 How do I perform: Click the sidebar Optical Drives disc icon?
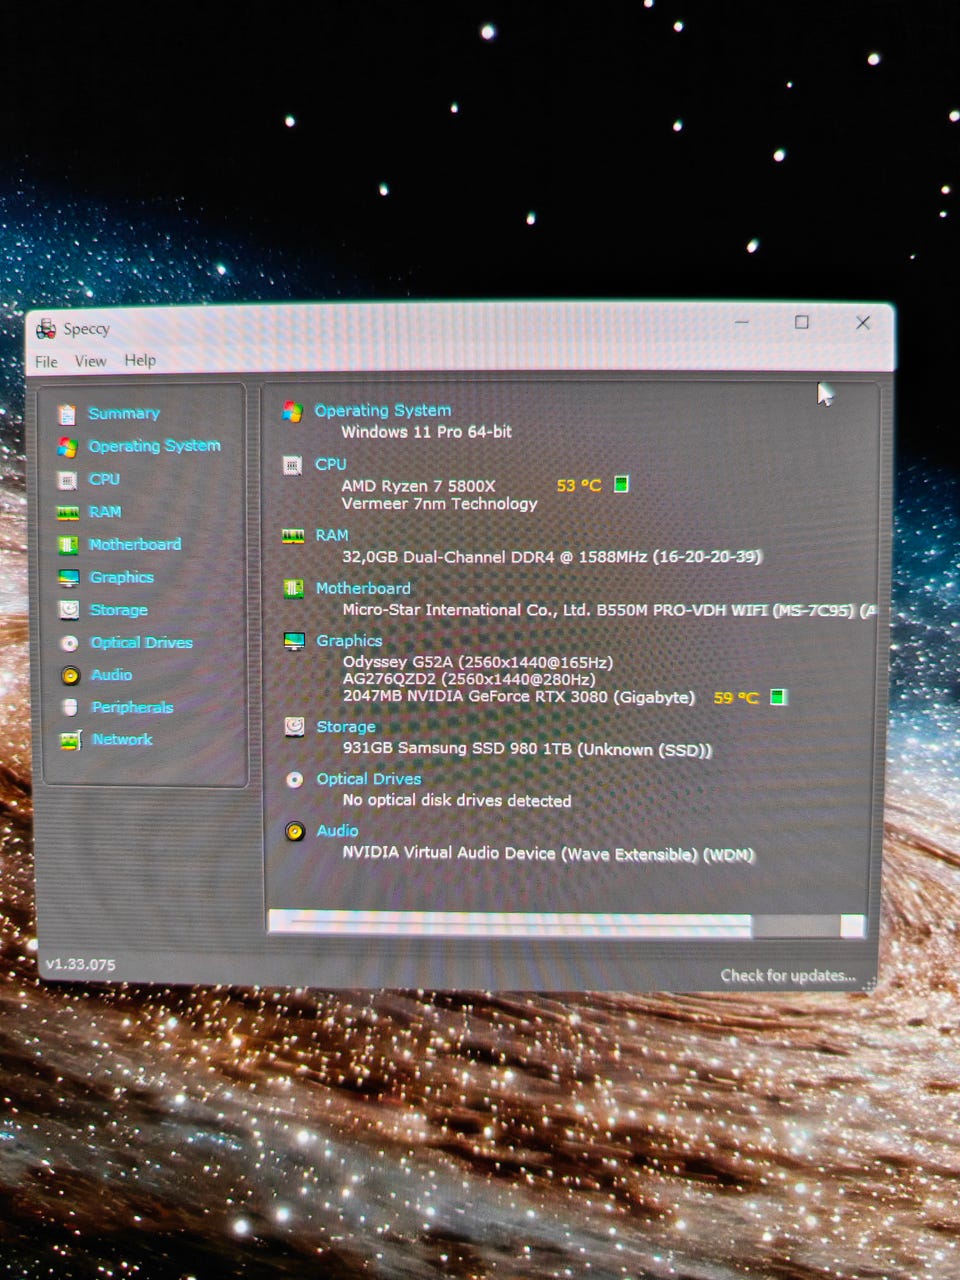click(x=69, y=643)
